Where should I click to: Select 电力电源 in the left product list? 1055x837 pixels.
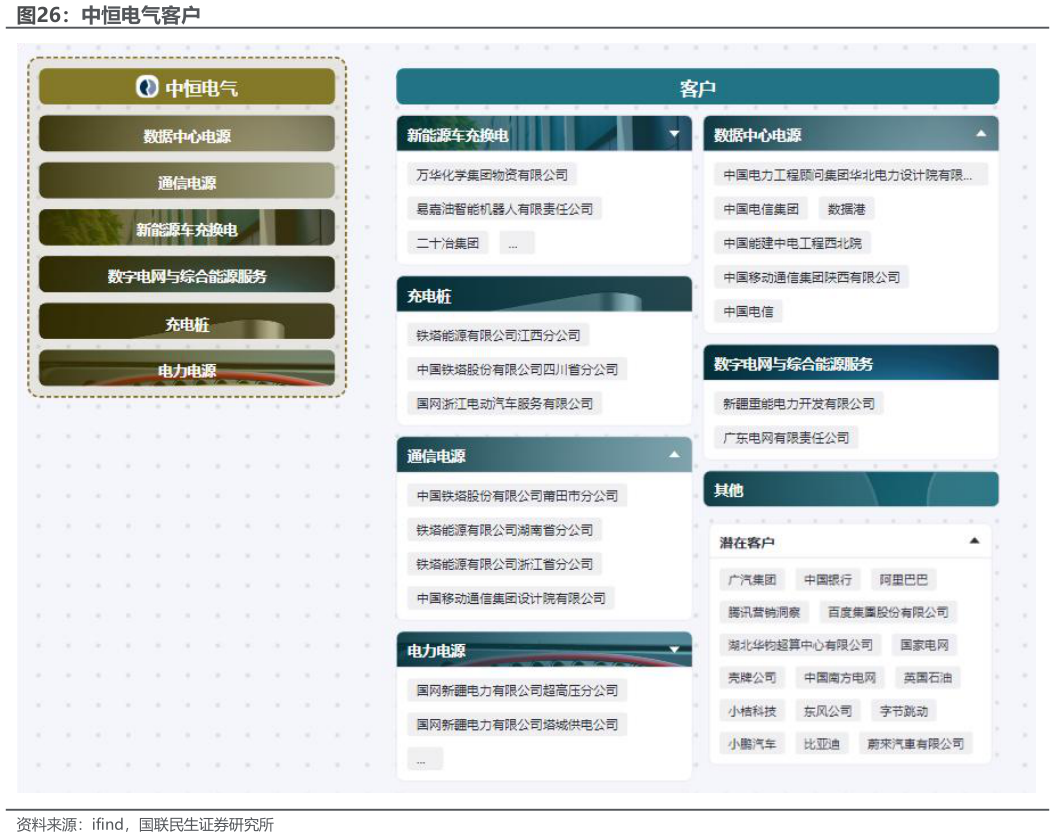click(187, 368)
